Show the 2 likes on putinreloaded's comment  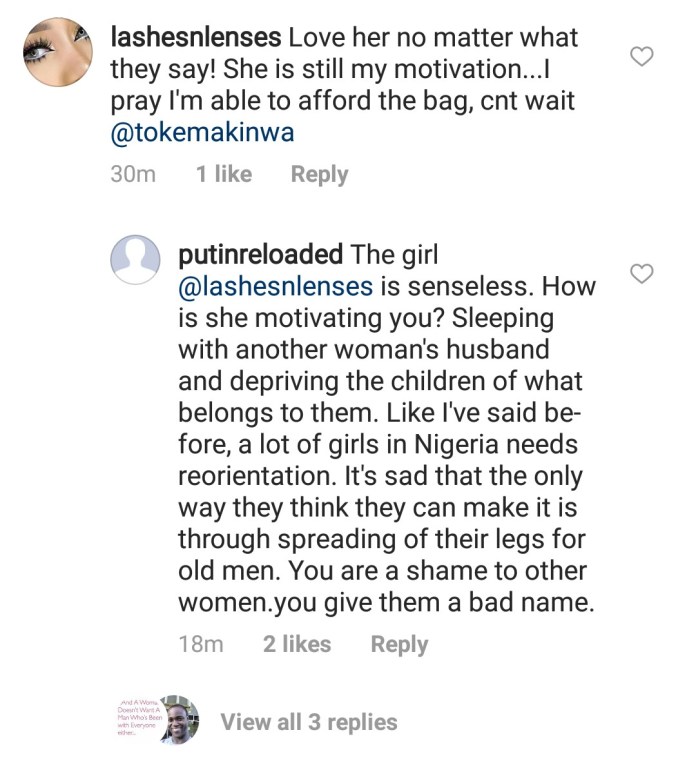(297, 645)
